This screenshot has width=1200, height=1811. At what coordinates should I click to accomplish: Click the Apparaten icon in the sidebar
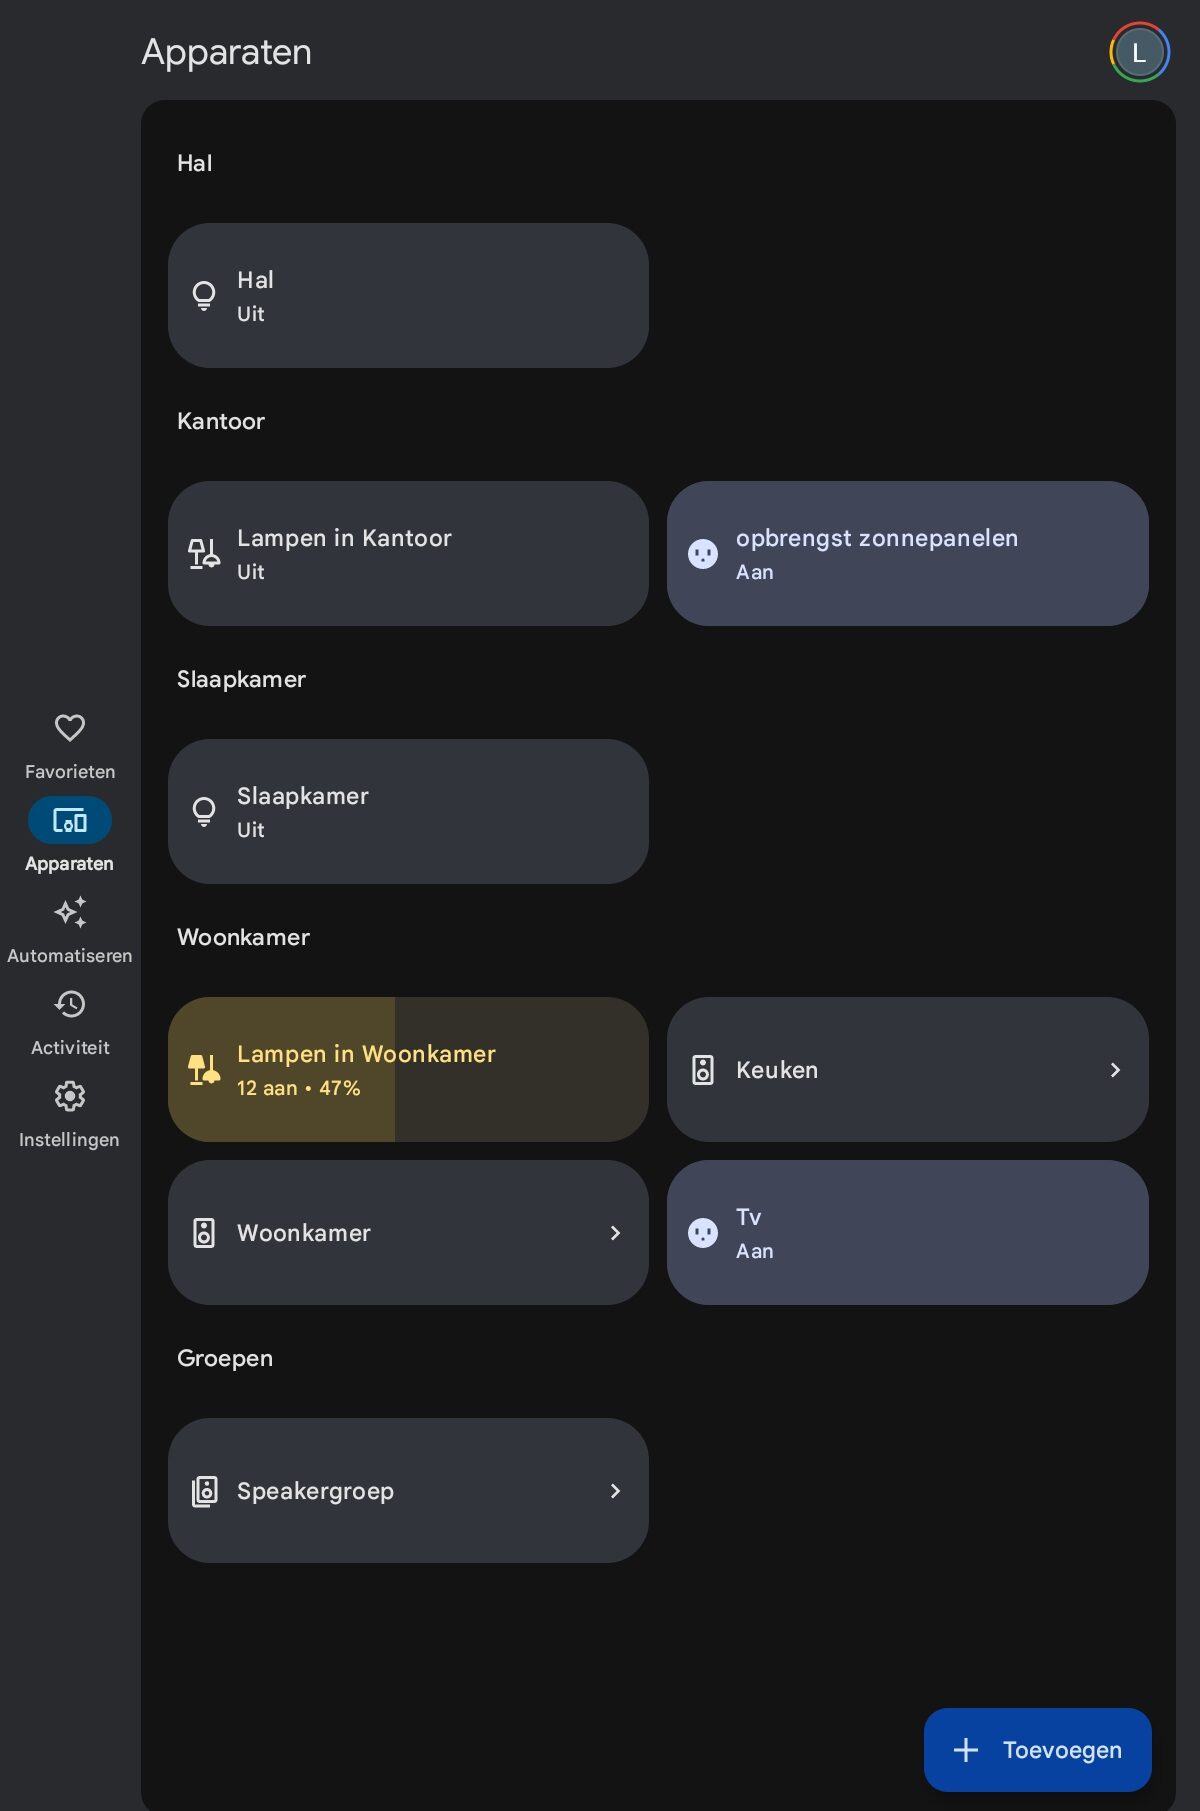pyautogui.click(x=69, y=820)
